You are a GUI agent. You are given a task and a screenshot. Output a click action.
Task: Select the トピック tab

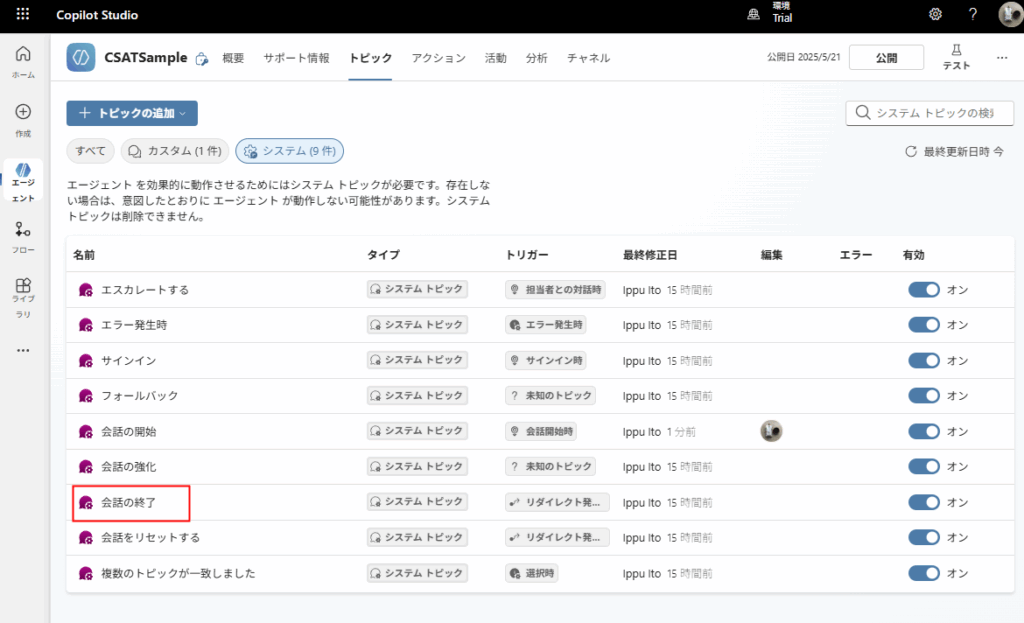370,58
